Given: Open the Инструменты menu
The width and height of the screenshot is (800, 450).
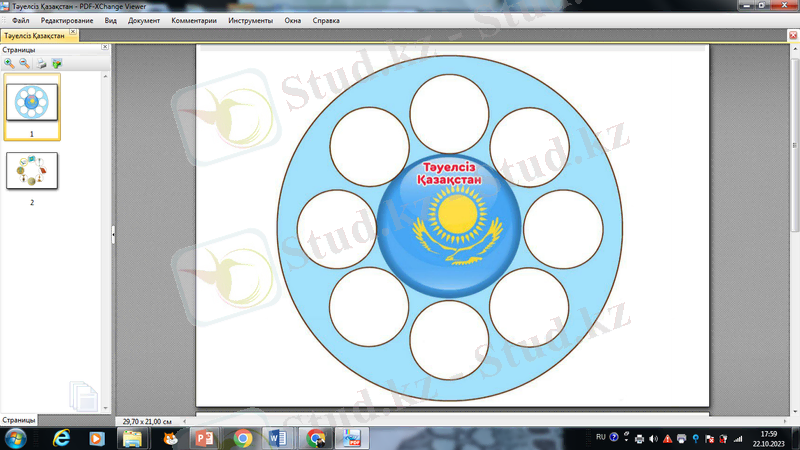Looking at the screenshot, I should coord(249,20).
